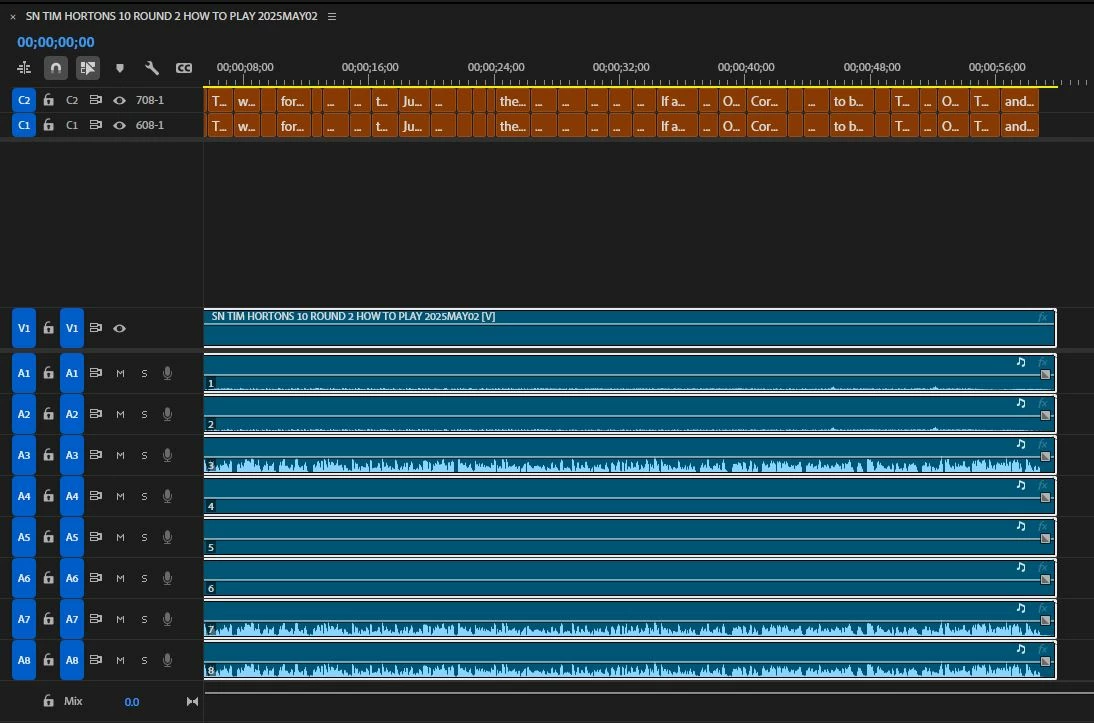Toggle sync lock on track A7
Screen dimensions: 1094x723
96,619
